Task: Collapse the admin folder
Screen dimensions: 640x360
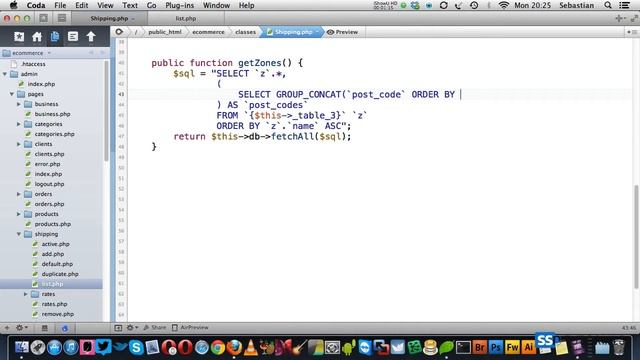Action: coord(5,74)
